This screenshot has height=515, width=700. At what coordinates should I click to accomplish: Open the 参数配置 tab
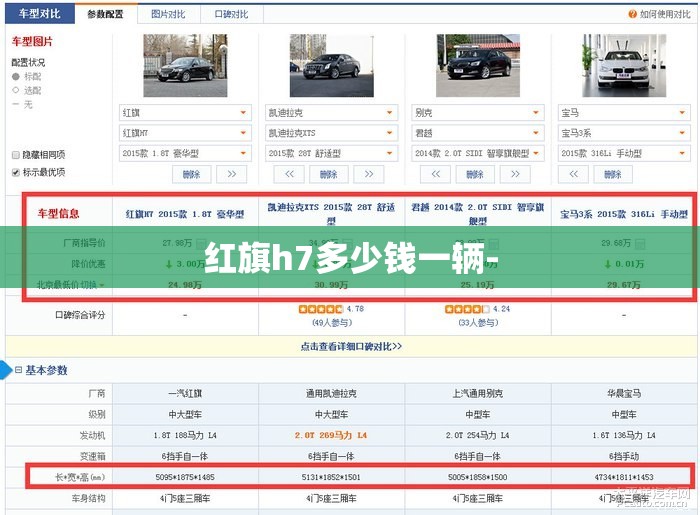click(105, 14)
